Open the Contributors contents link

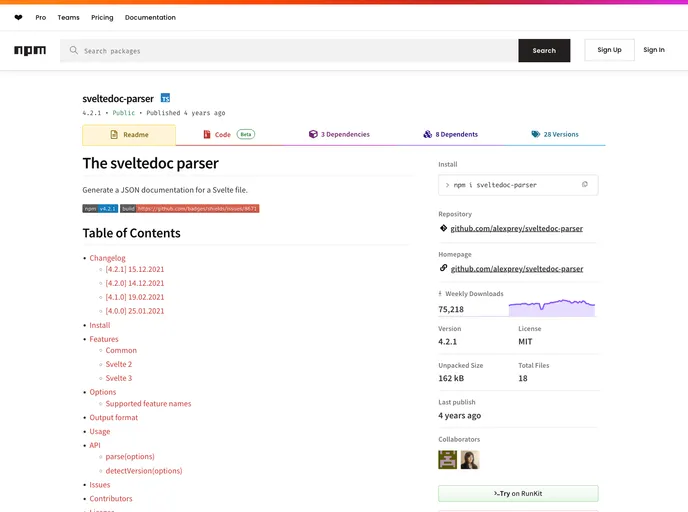coord(111,498)
